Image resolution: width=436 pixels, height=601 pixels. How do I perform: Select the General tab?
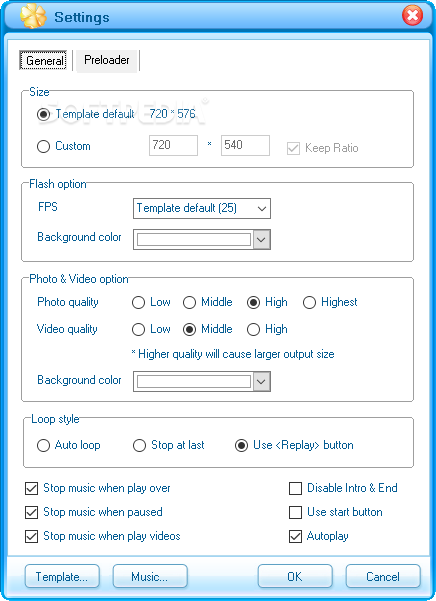click(43, 61)
